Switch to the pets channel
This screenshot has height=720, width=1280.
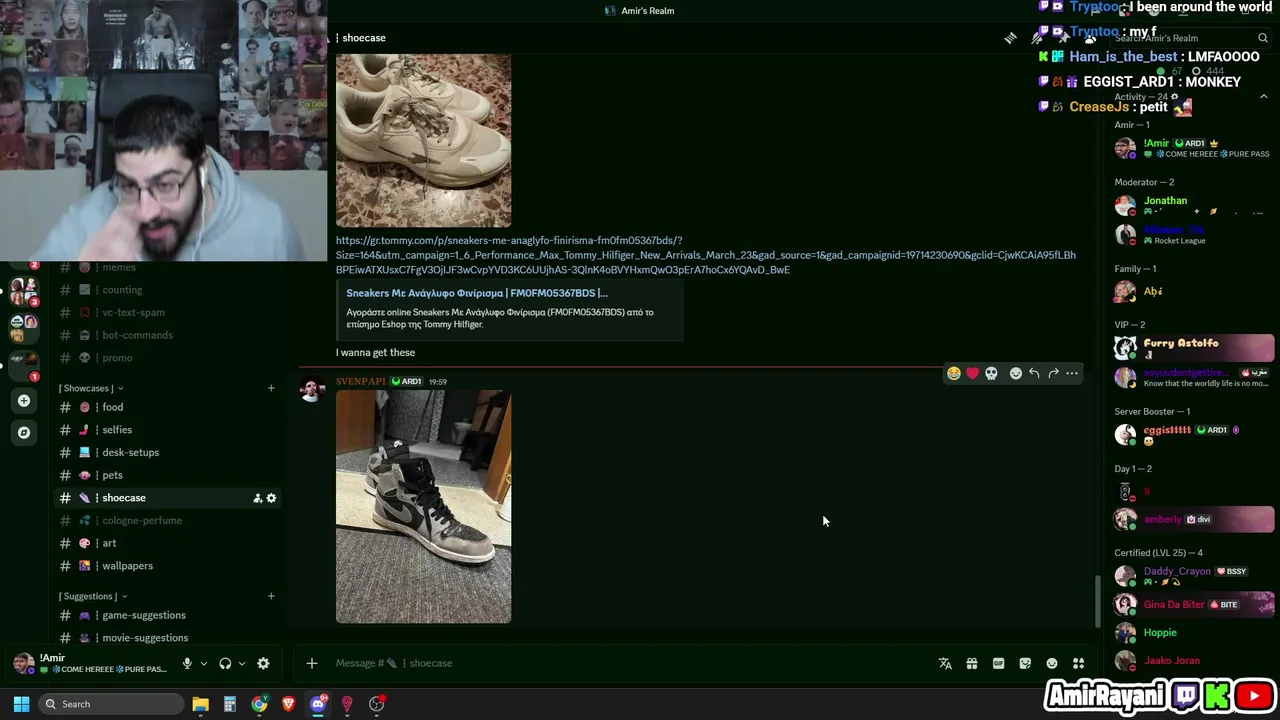coord(168,475)
